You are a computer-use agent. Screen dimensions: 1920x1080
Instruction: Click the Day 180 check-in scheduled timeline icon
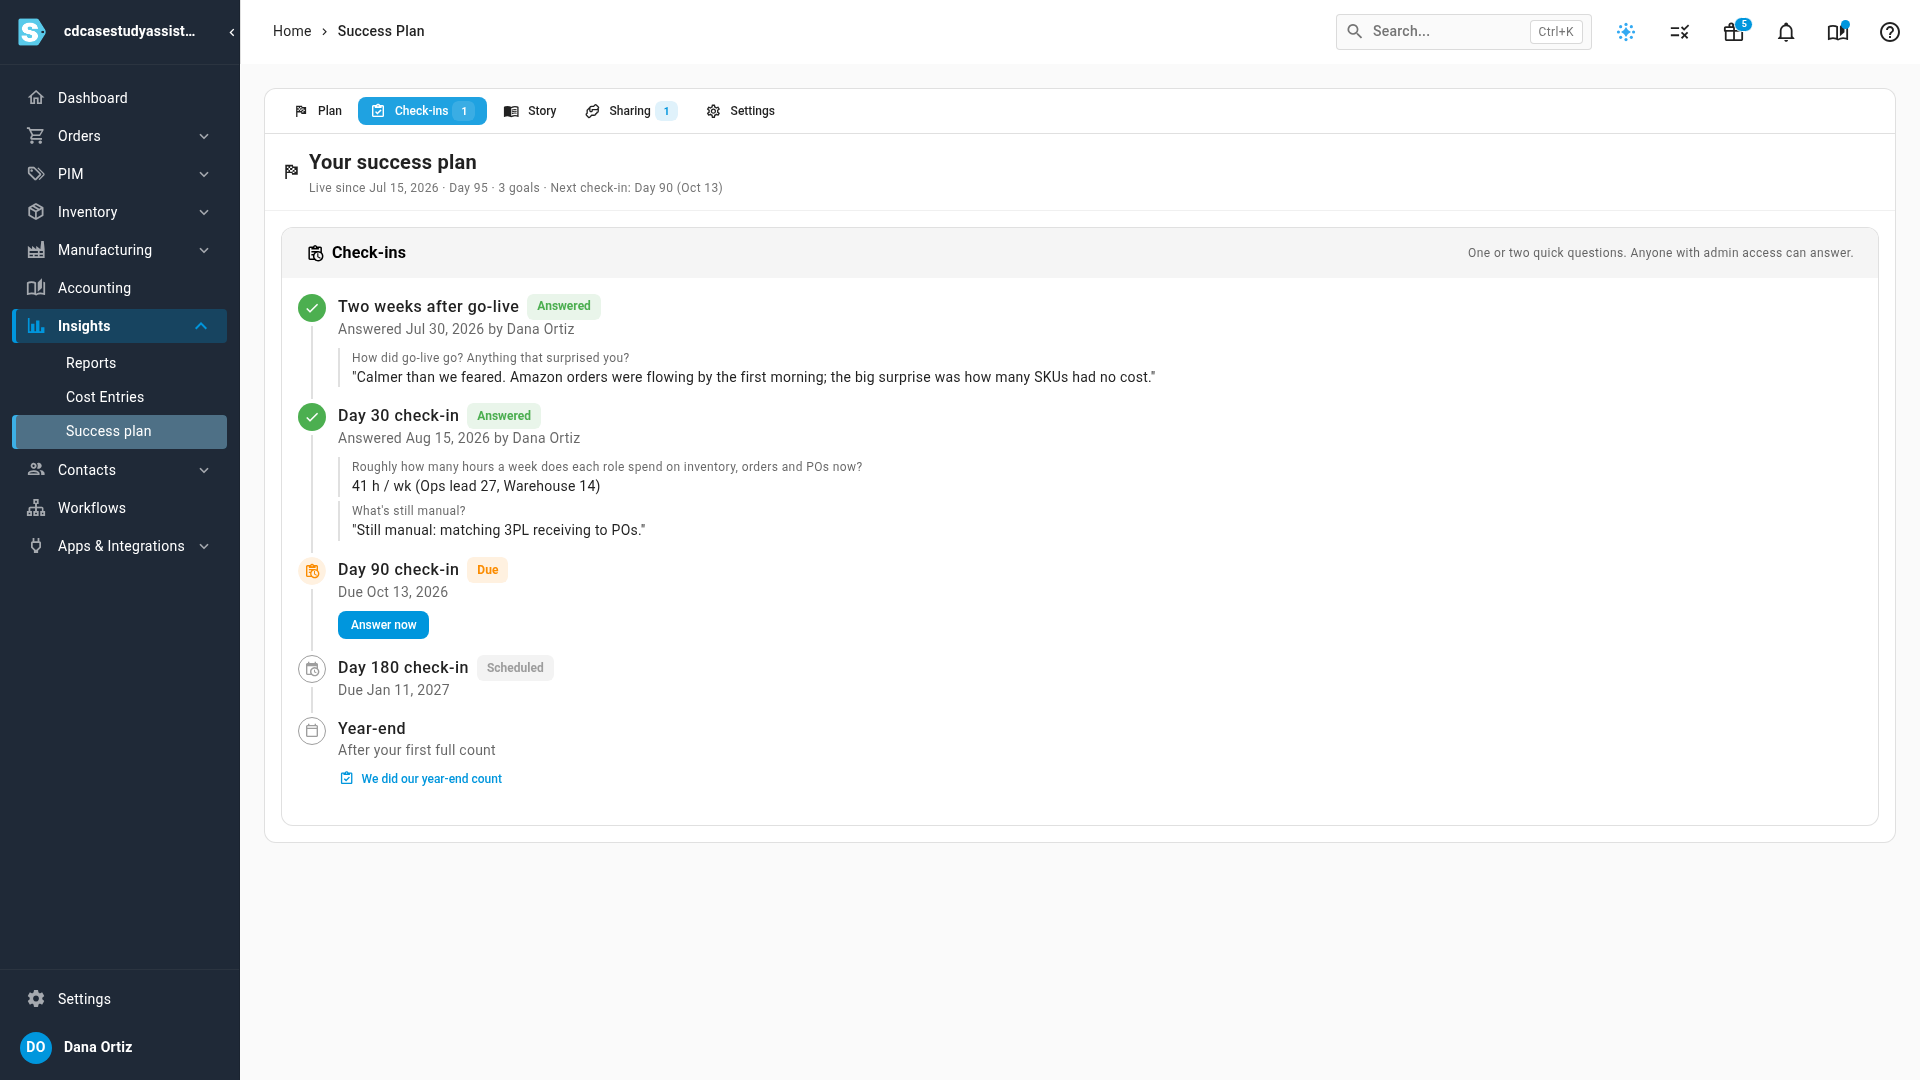click(x=312, y=669)
